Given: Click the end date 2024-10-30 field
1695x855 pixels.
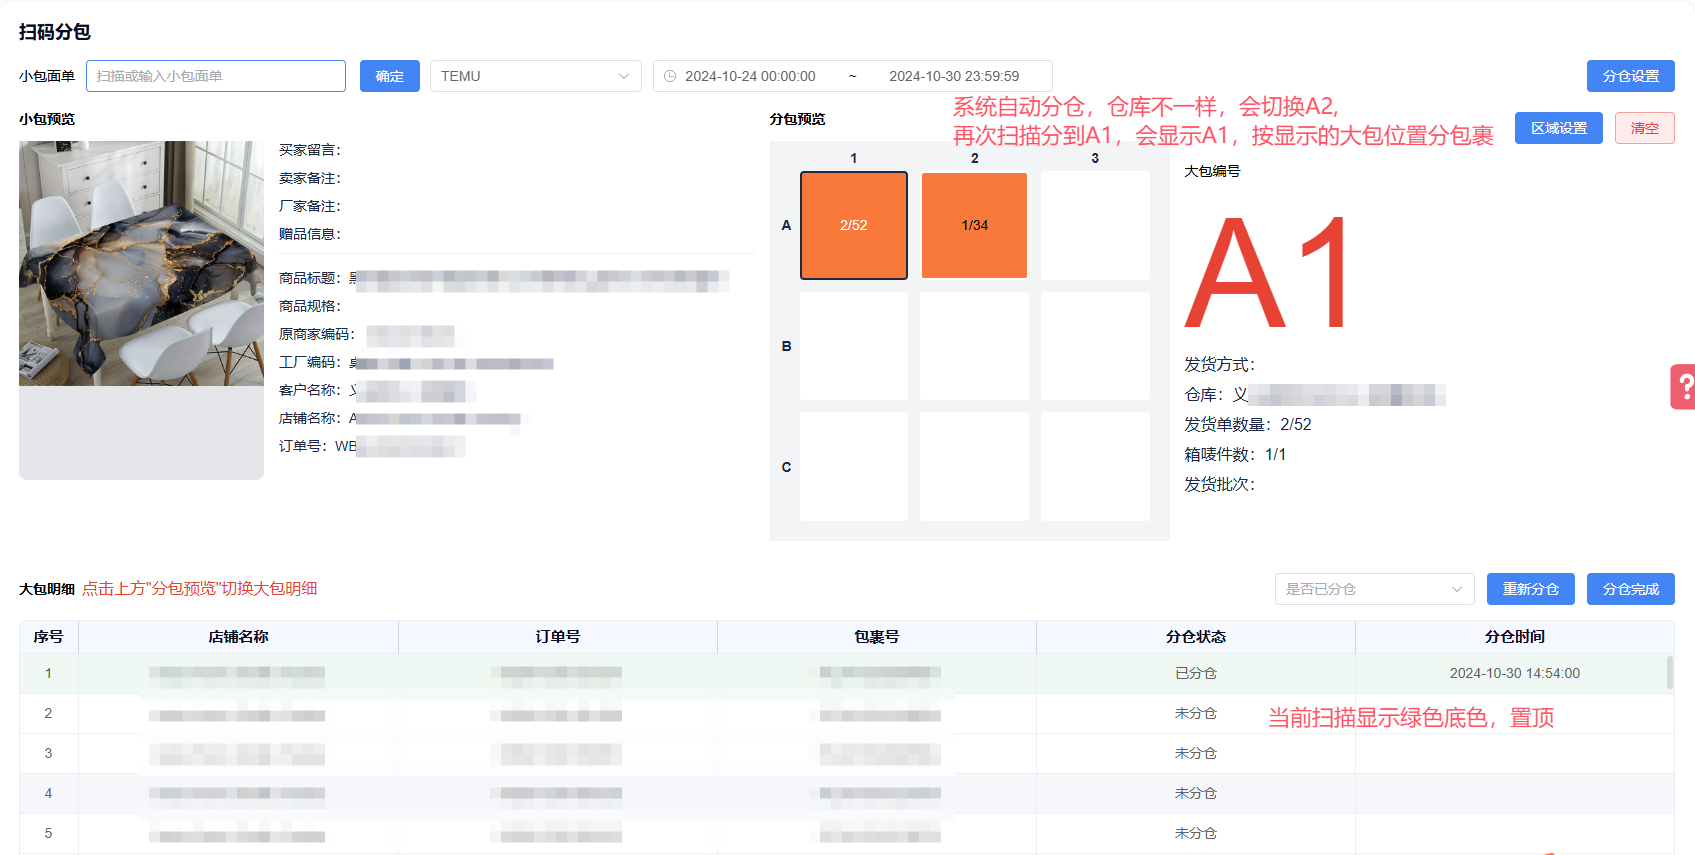Looking at the screenshot, I should (954, 76).
